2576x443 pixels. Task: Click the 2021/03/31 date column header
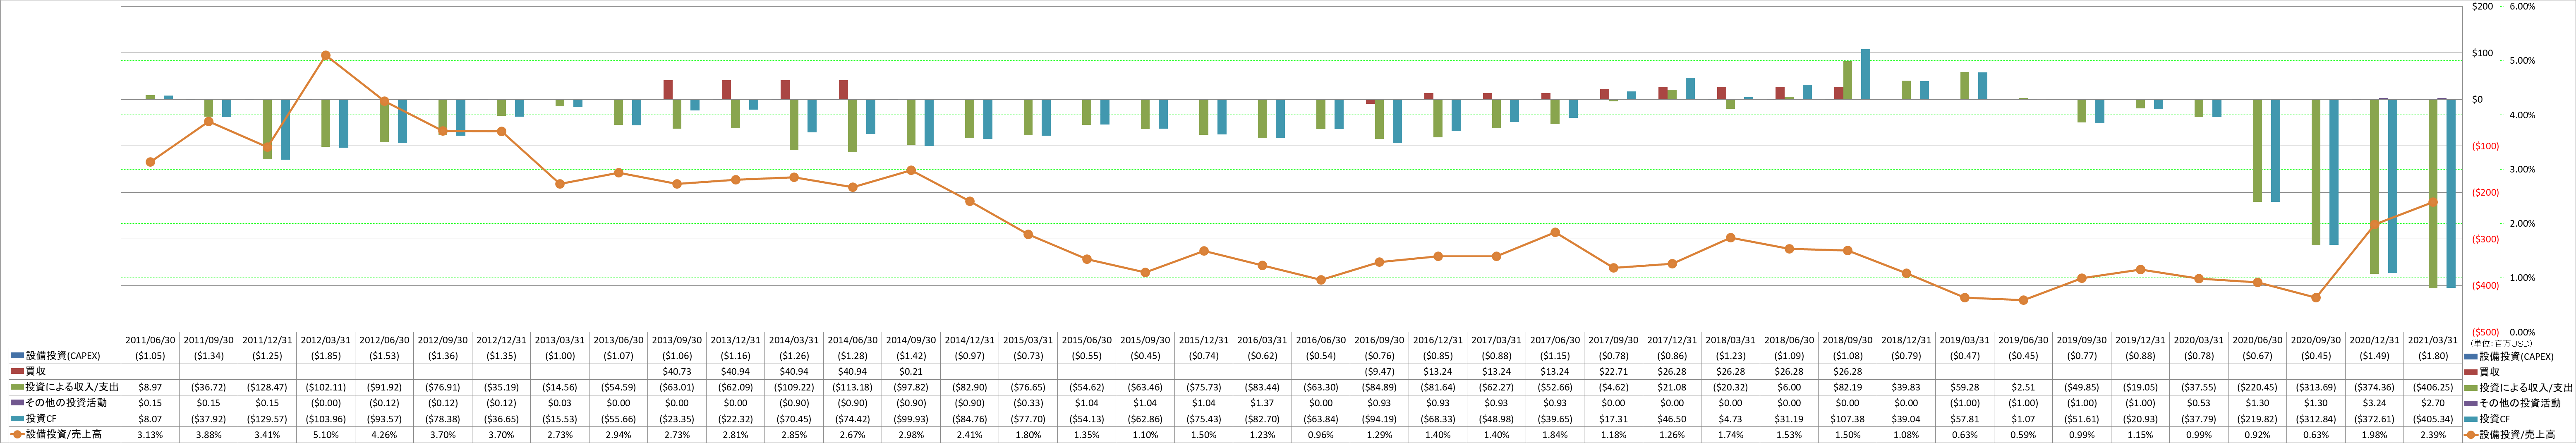point(2432,340)
